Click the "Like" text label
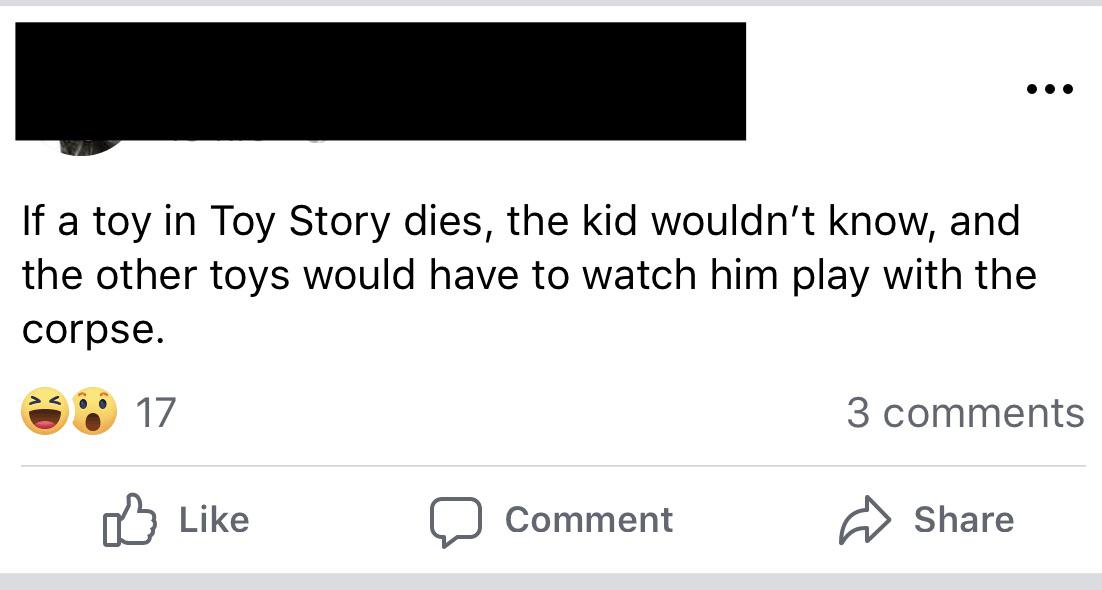The height and width of the screenshot is (590, 1102). (x=214, y=520)
